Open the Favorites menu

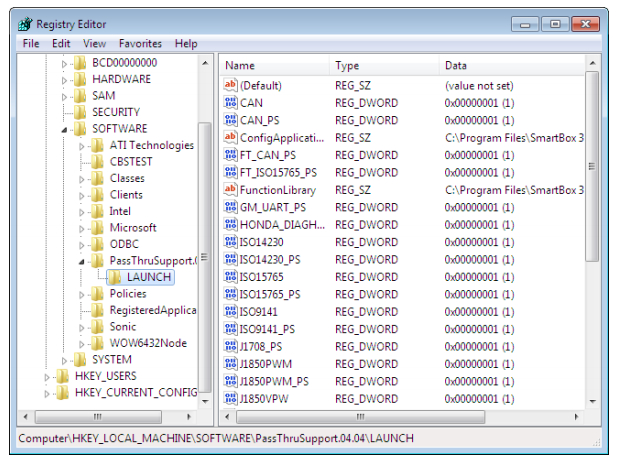pos(140,44)
